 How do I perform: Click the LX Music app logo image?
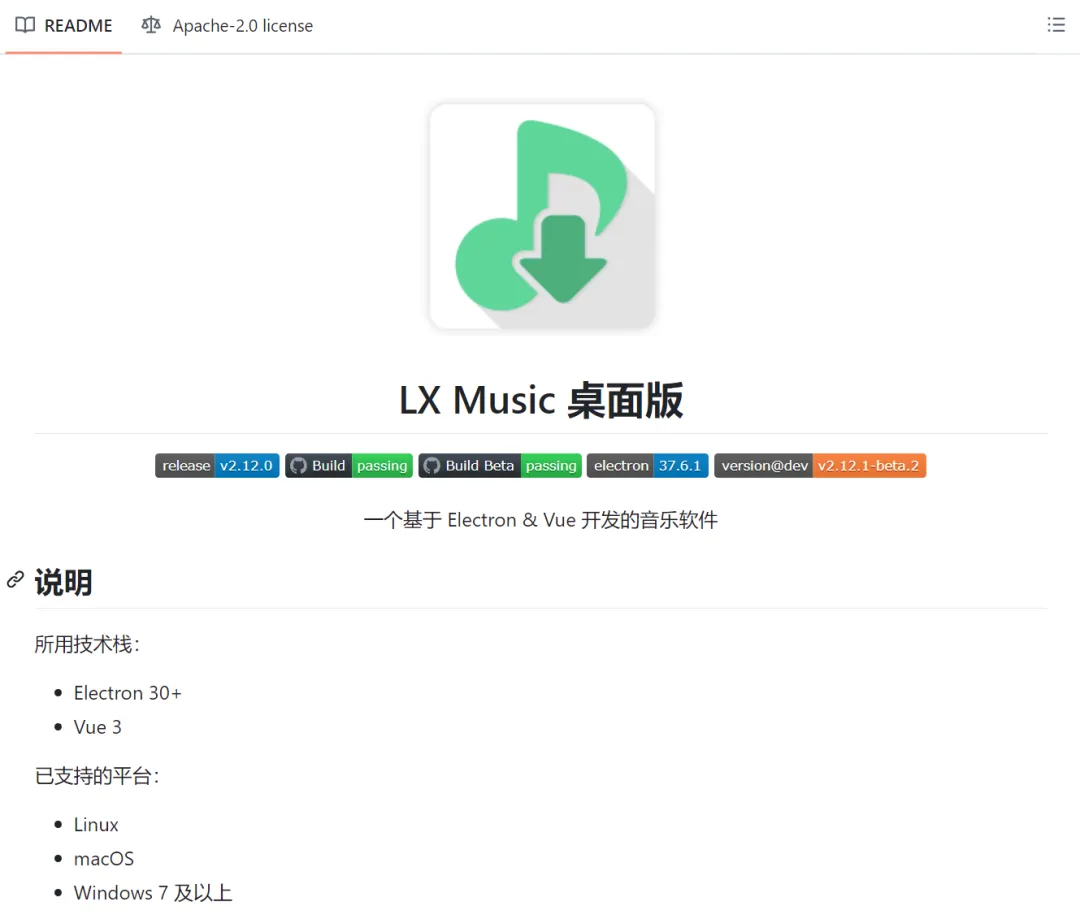tap(542, 216)
